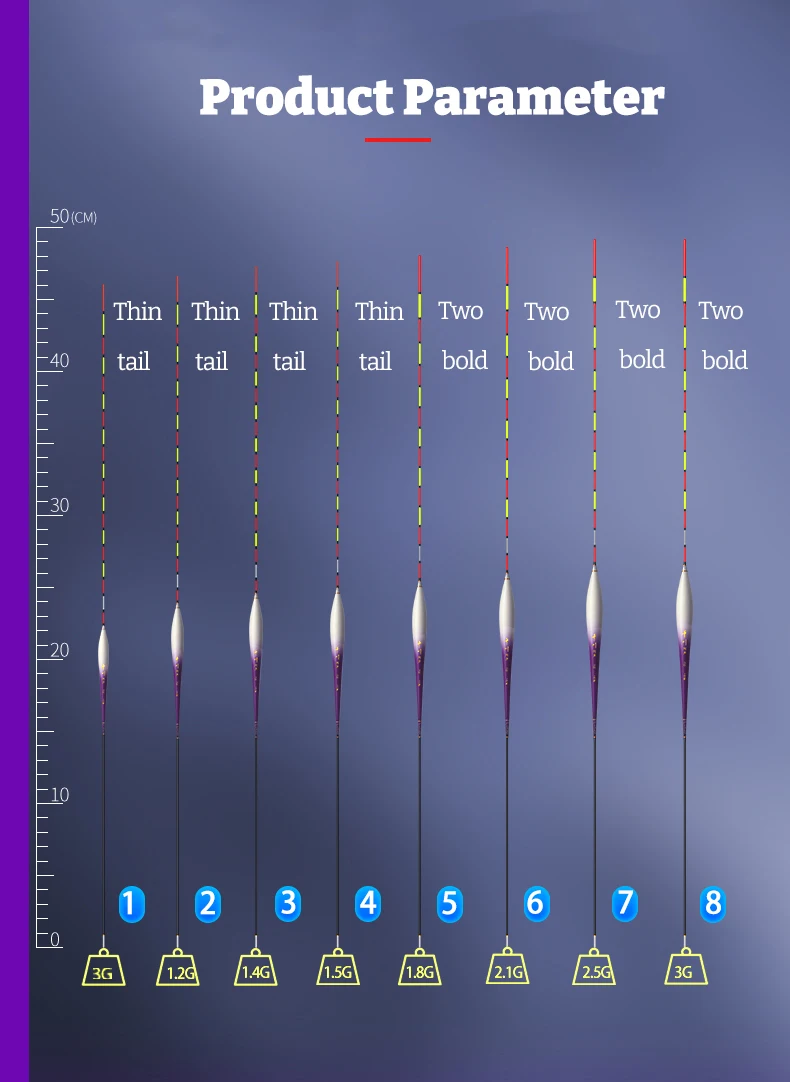790x1082 pixels.
Task: Click the white body of float 6
Action: point(506,607)
